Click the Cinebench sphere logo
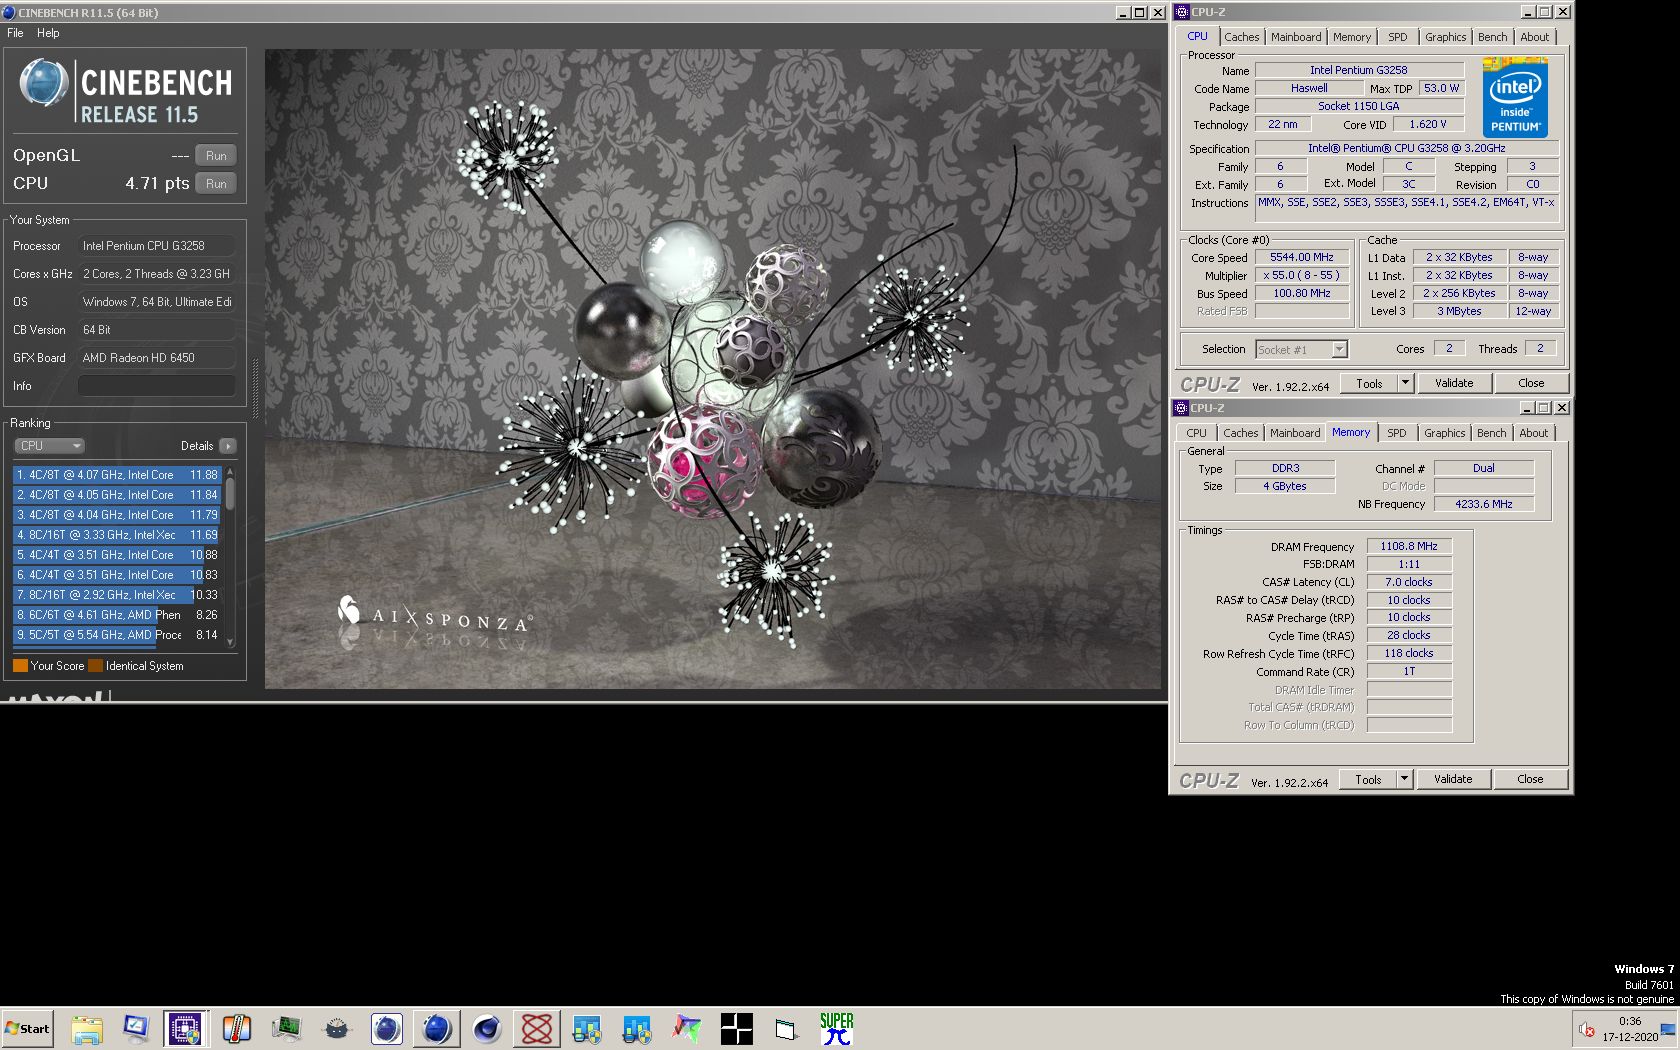Image resolution: width=1680 pixels, height=1050 pixels. tap(44, 83)
